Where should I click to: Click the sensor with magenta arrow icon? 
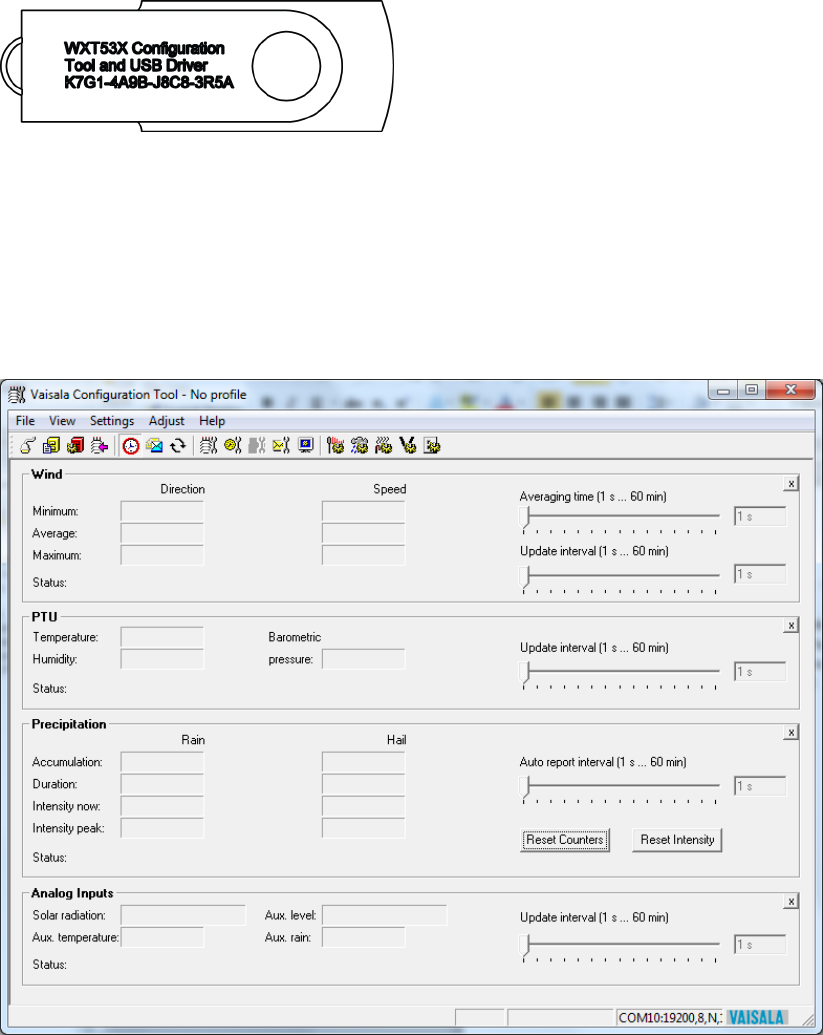click(x=100, y=446)
